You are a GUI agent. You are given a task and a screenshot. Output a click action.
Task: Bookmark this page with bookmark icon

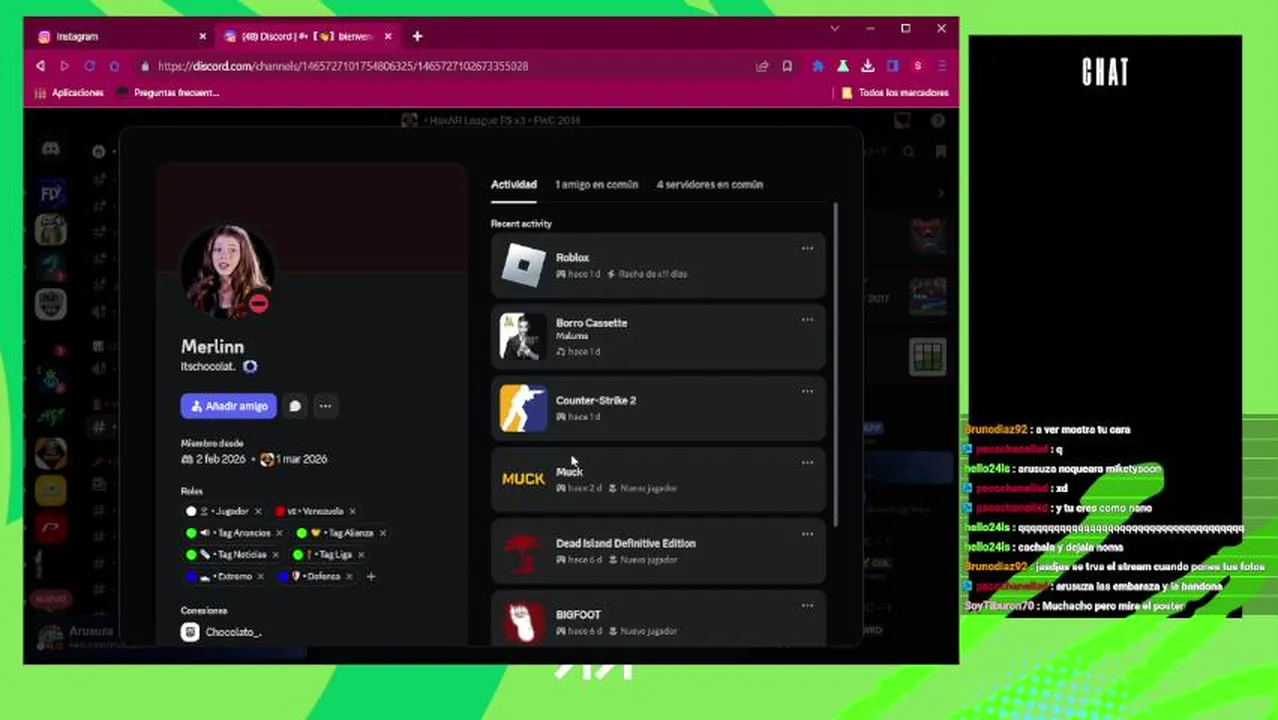pos(787,66)
